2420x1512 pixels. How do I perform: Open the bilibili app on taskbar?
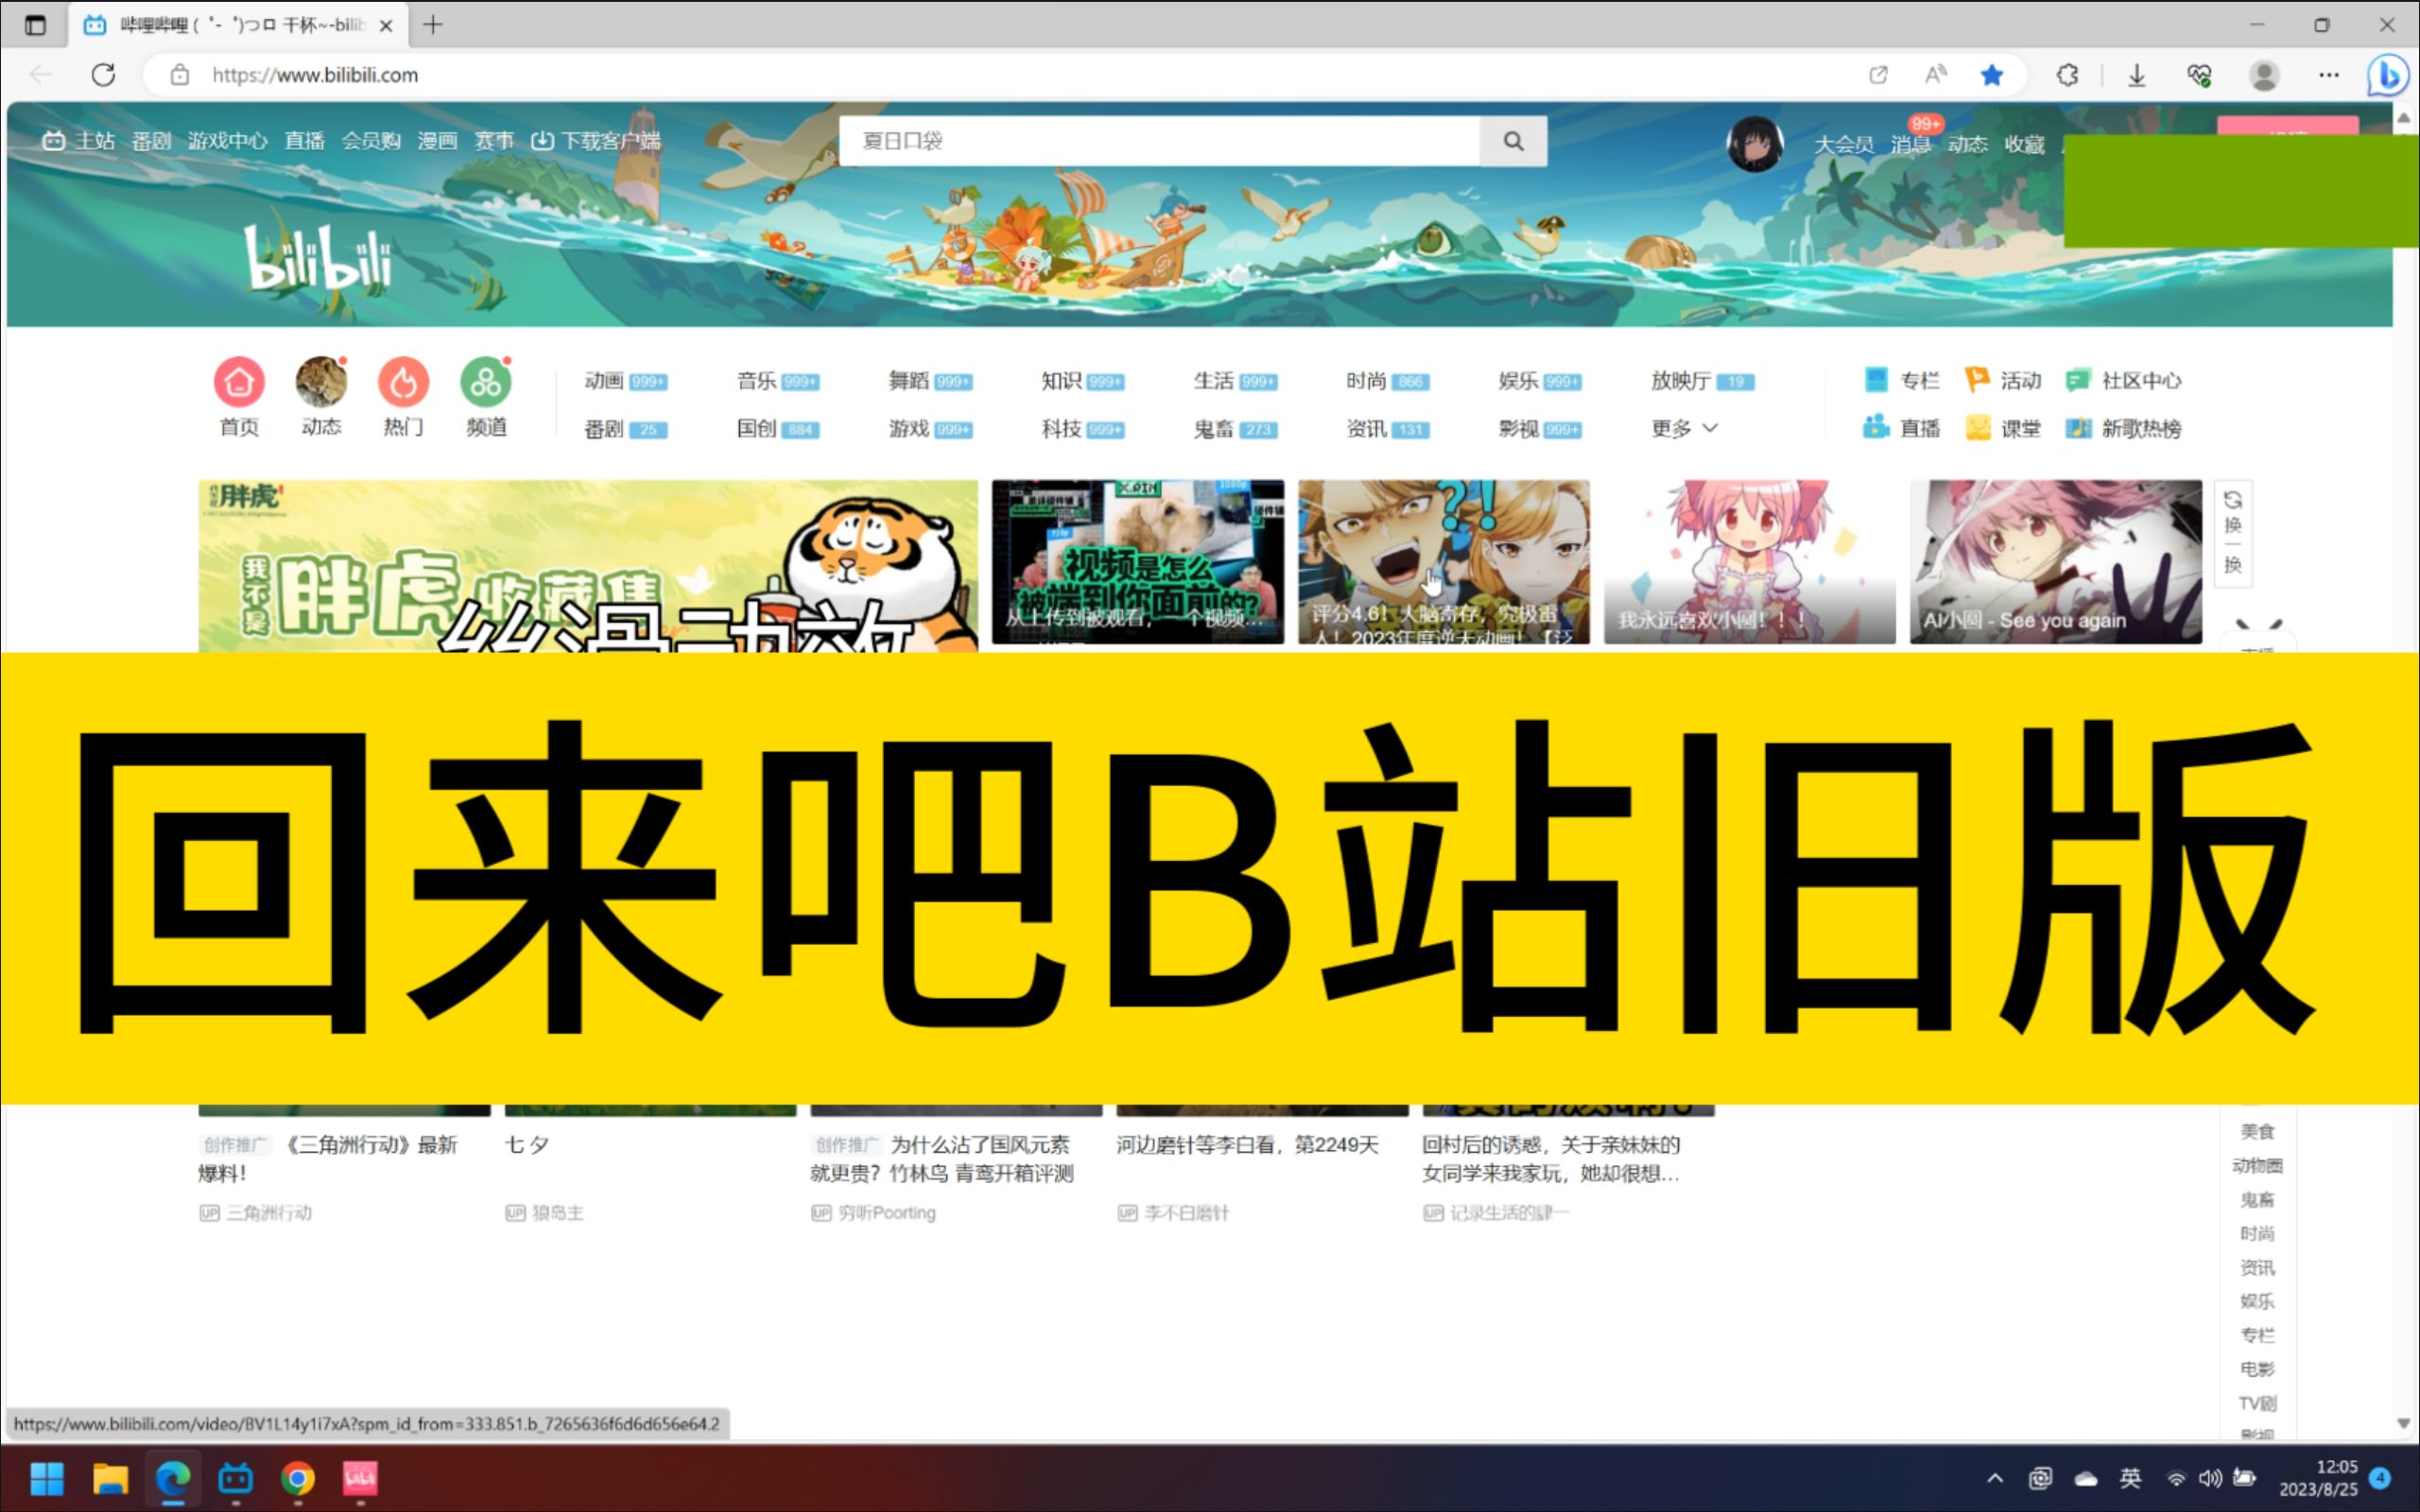coord(235,1478)
